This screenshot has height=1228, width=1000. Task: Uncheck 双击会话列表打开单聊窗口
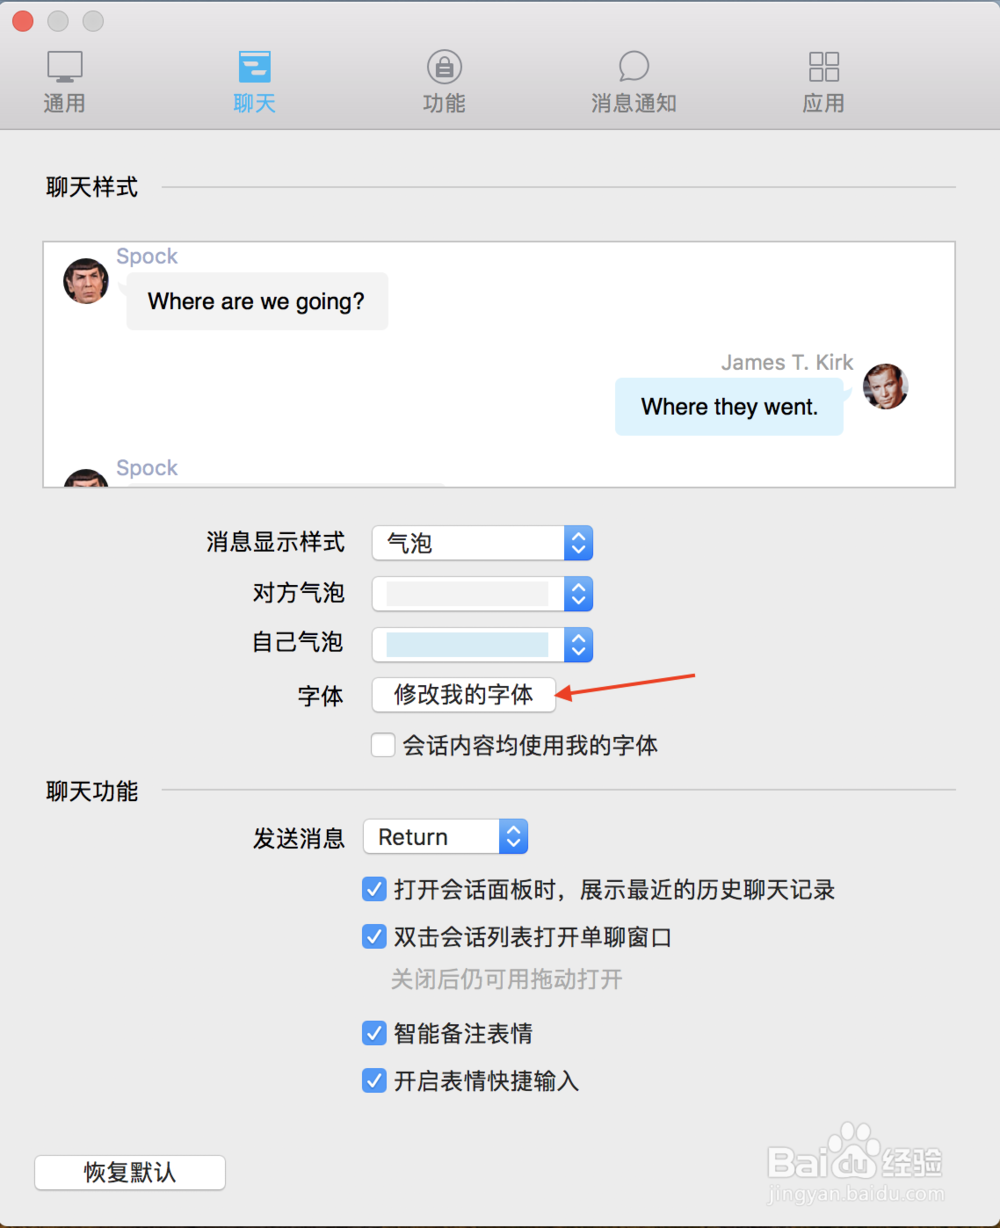374,937
